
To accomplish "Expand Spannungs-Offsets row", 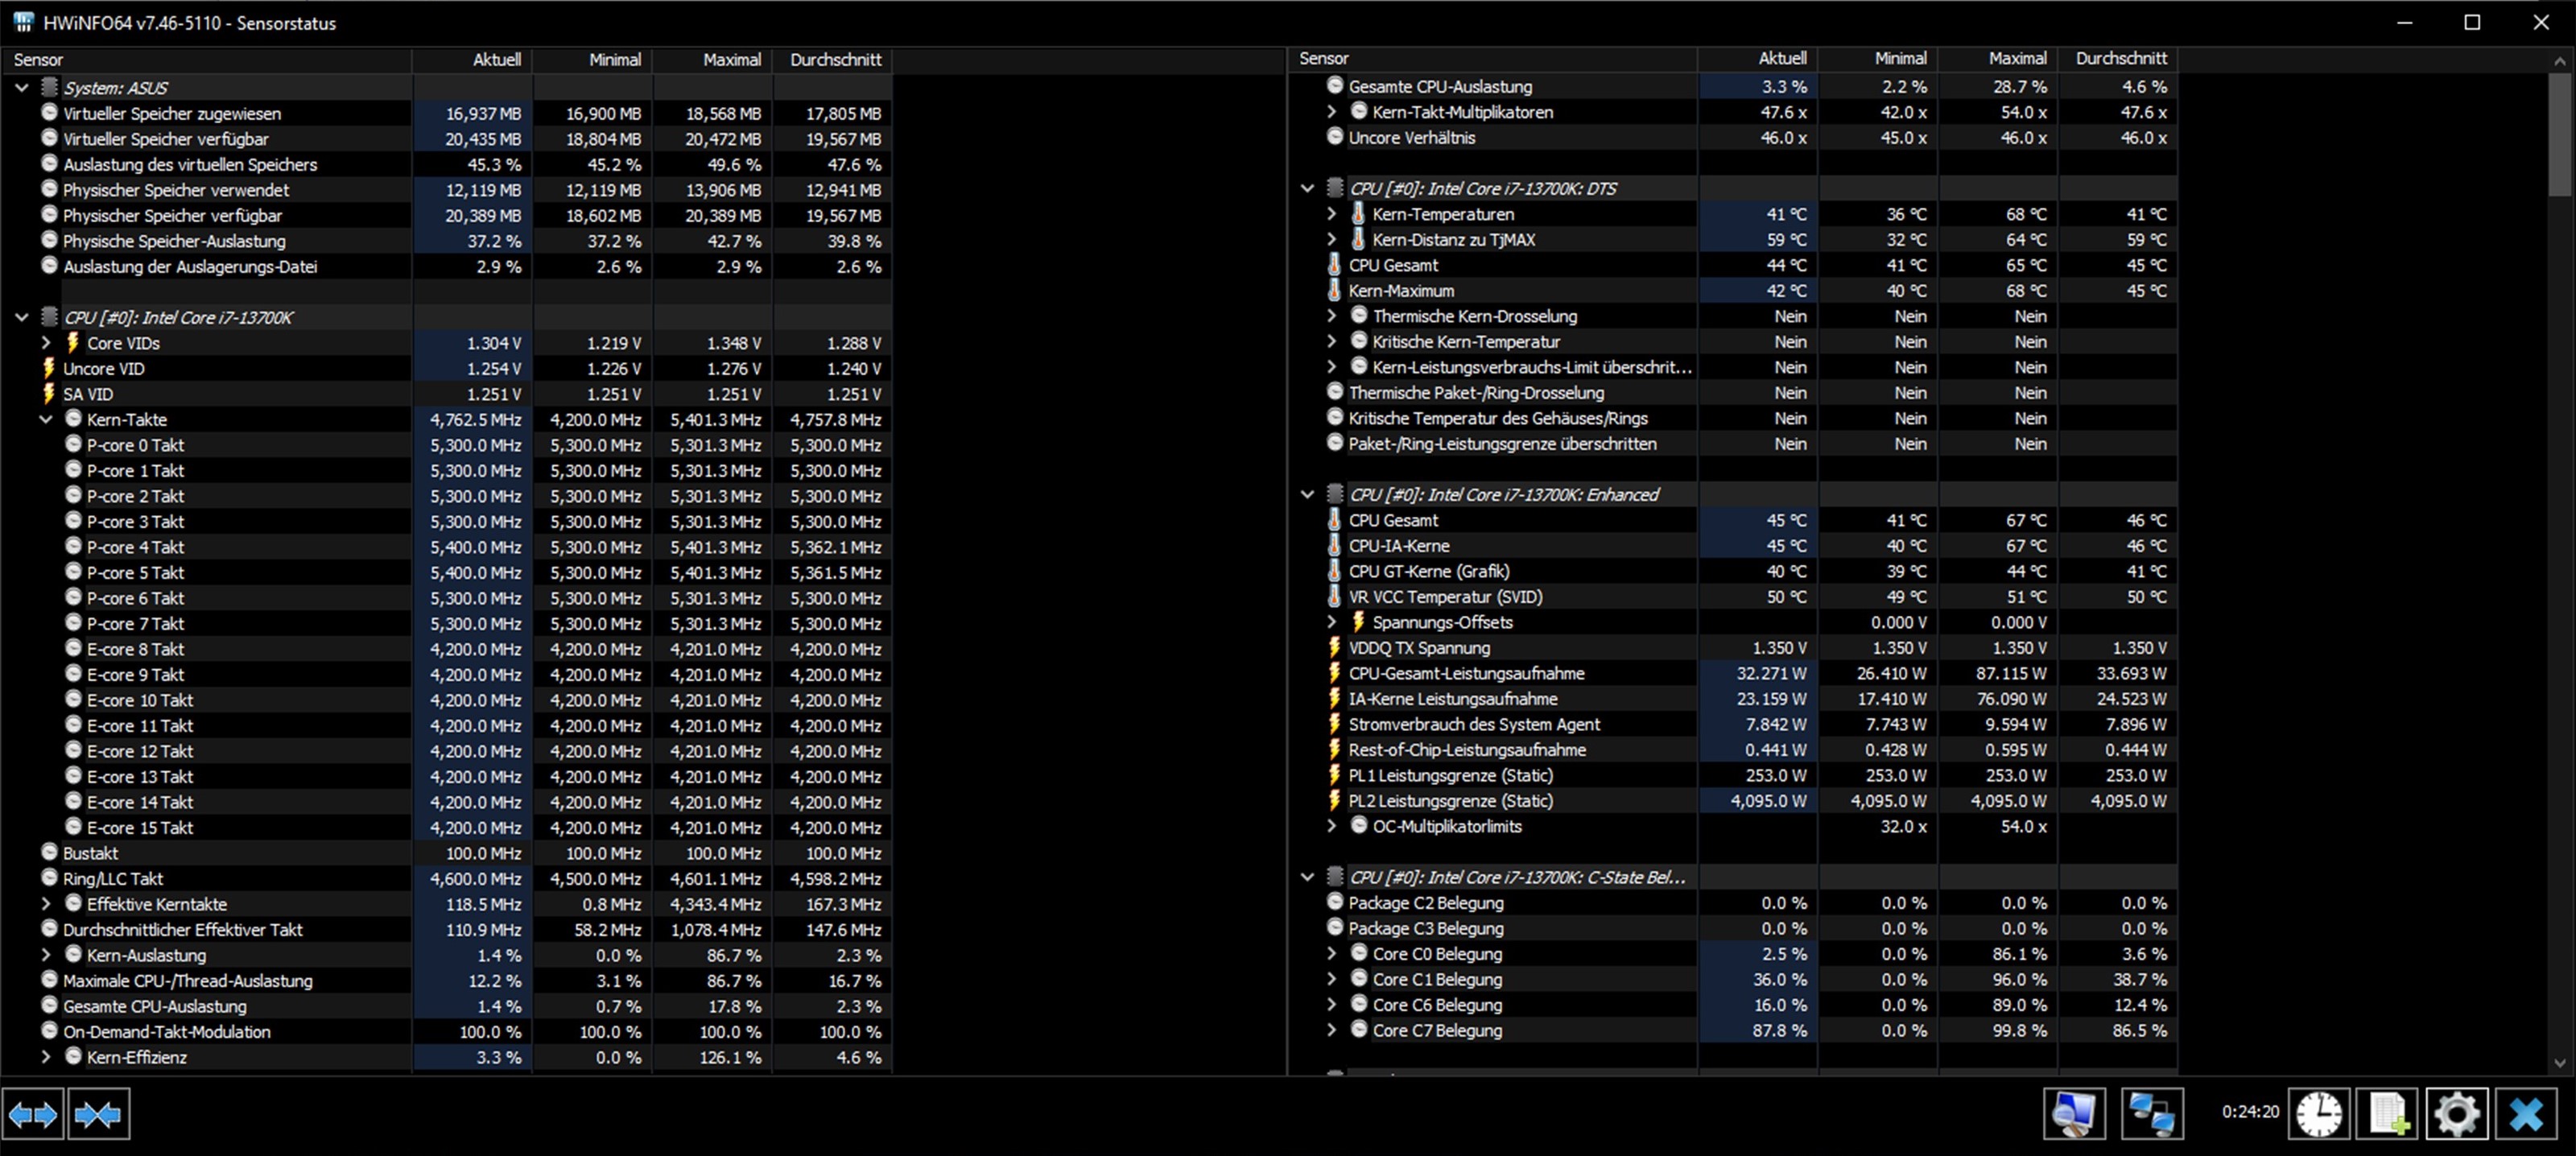I will [1332, 622].
